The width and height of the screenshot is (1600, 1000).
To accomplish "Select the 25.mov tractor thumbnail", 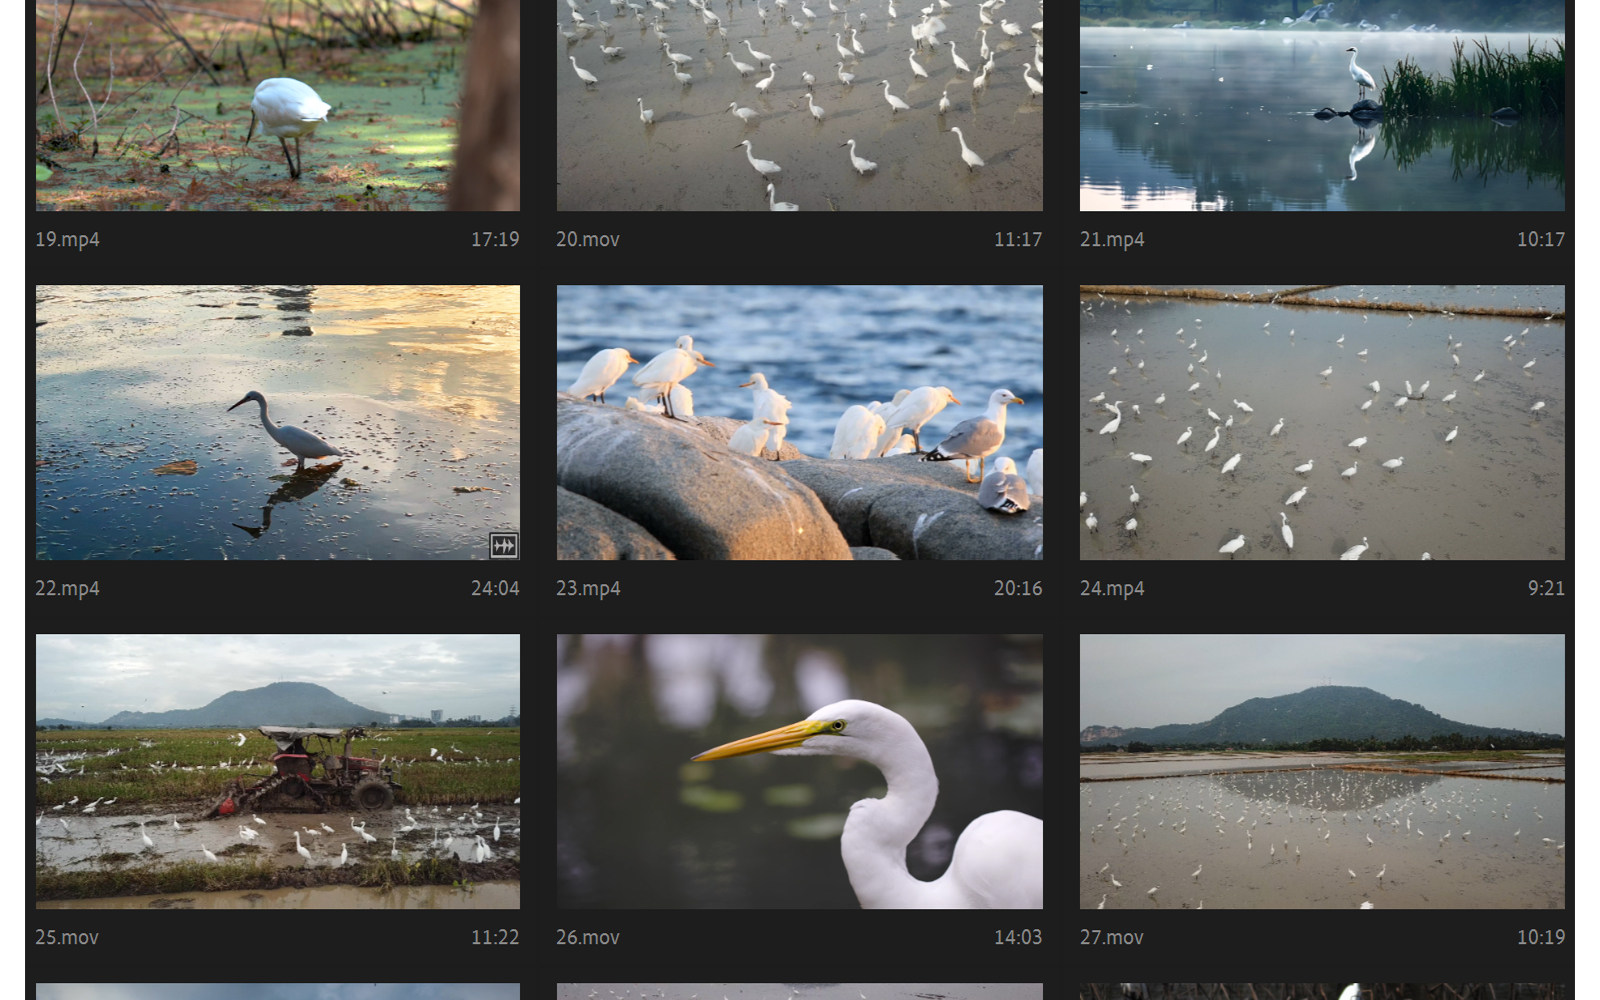I will (x=278, y=772).
